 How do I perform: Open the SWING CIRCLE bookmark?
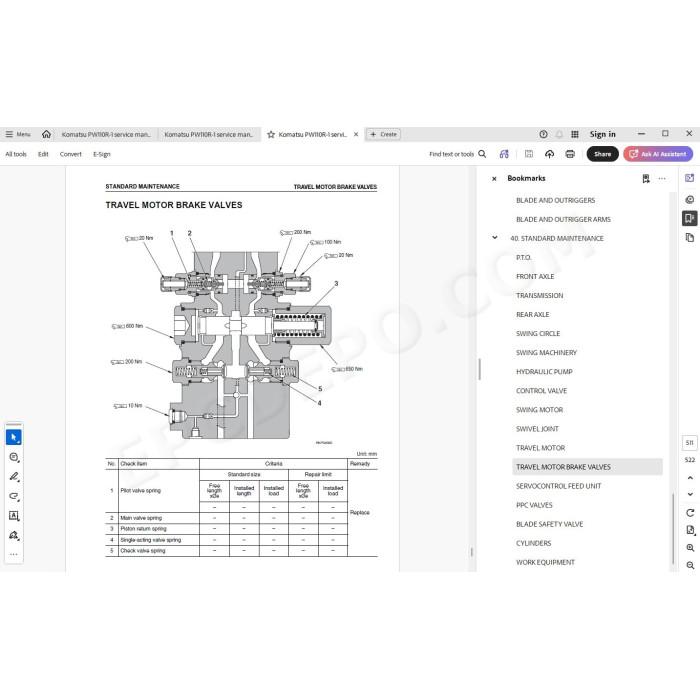coord(538,333)
